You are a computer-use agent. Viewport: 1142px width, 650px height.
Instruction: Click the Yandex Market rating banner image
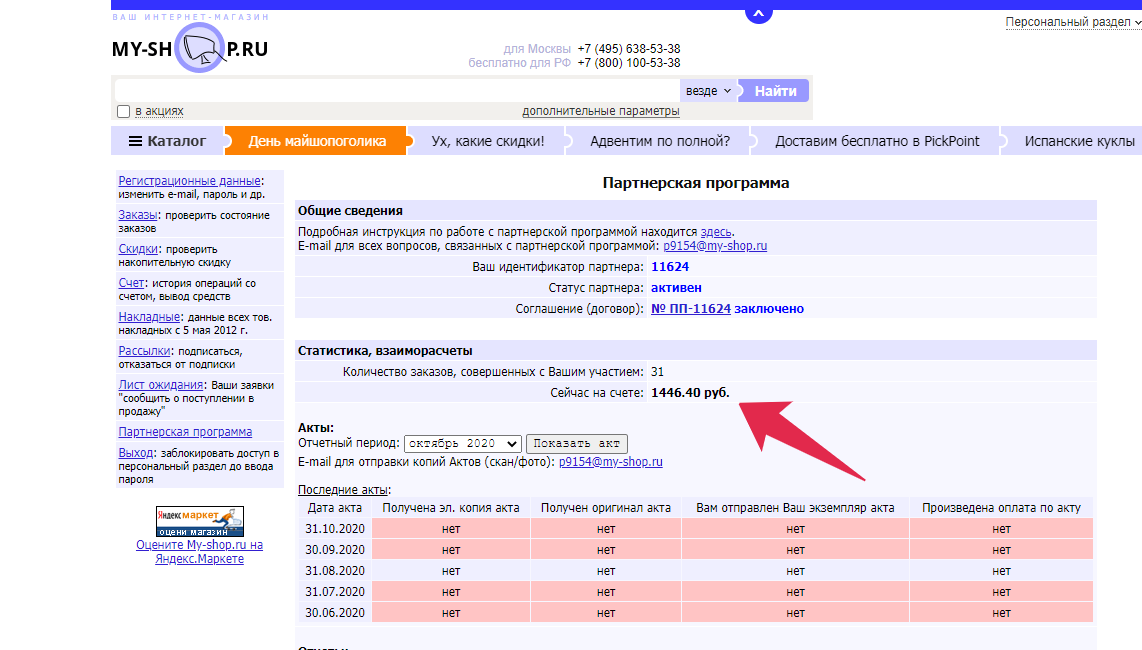pyautogui.click(x=200, y=521)
